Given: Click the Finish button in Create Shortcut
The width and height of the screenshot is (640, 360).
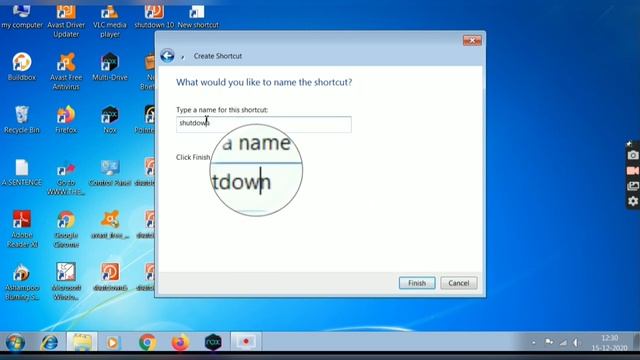Looking at the screenshot, I should coord(417,283).
